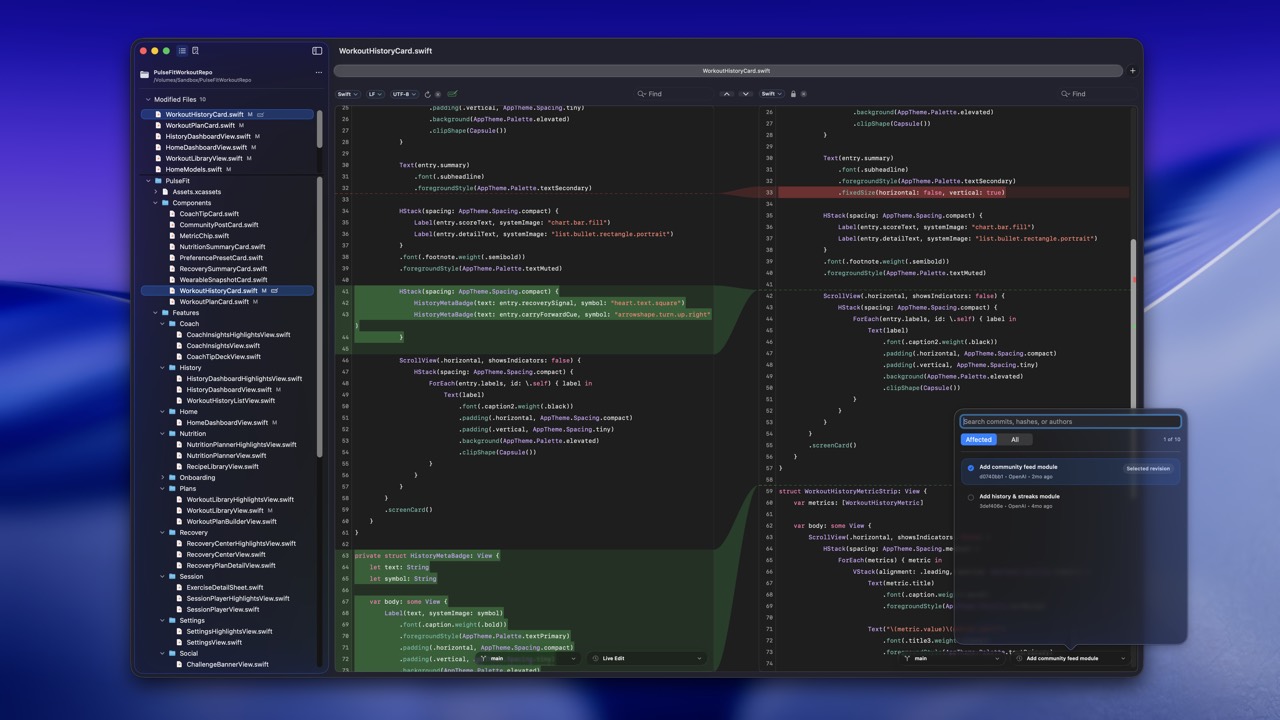The image size is (1280, 720).
Task: Click the clock icon beside Live Edit
Action: pos(596,658)
